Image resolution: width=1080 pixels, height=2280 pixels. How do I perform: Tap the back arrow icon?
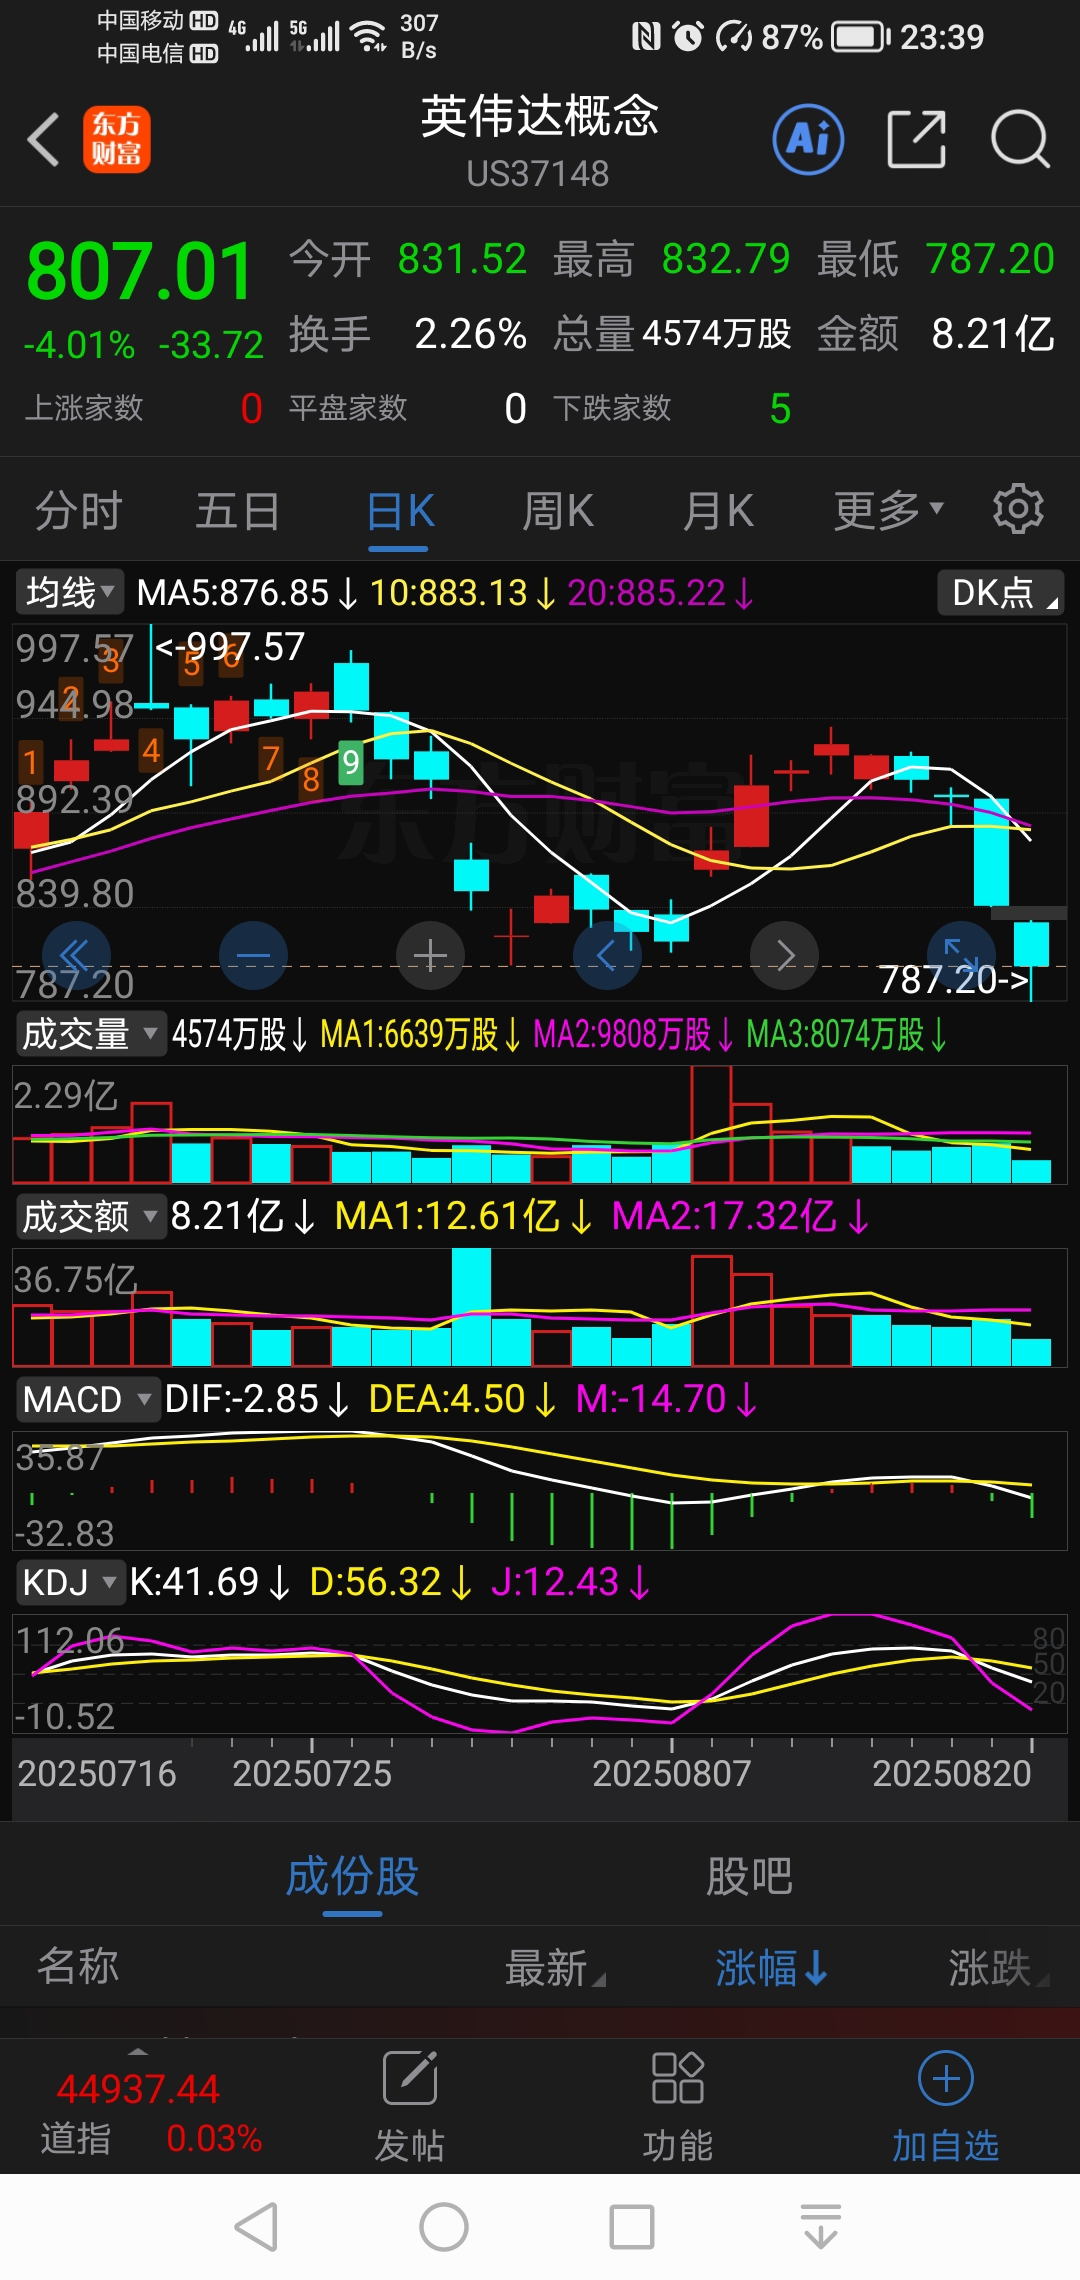pos(44,139)
